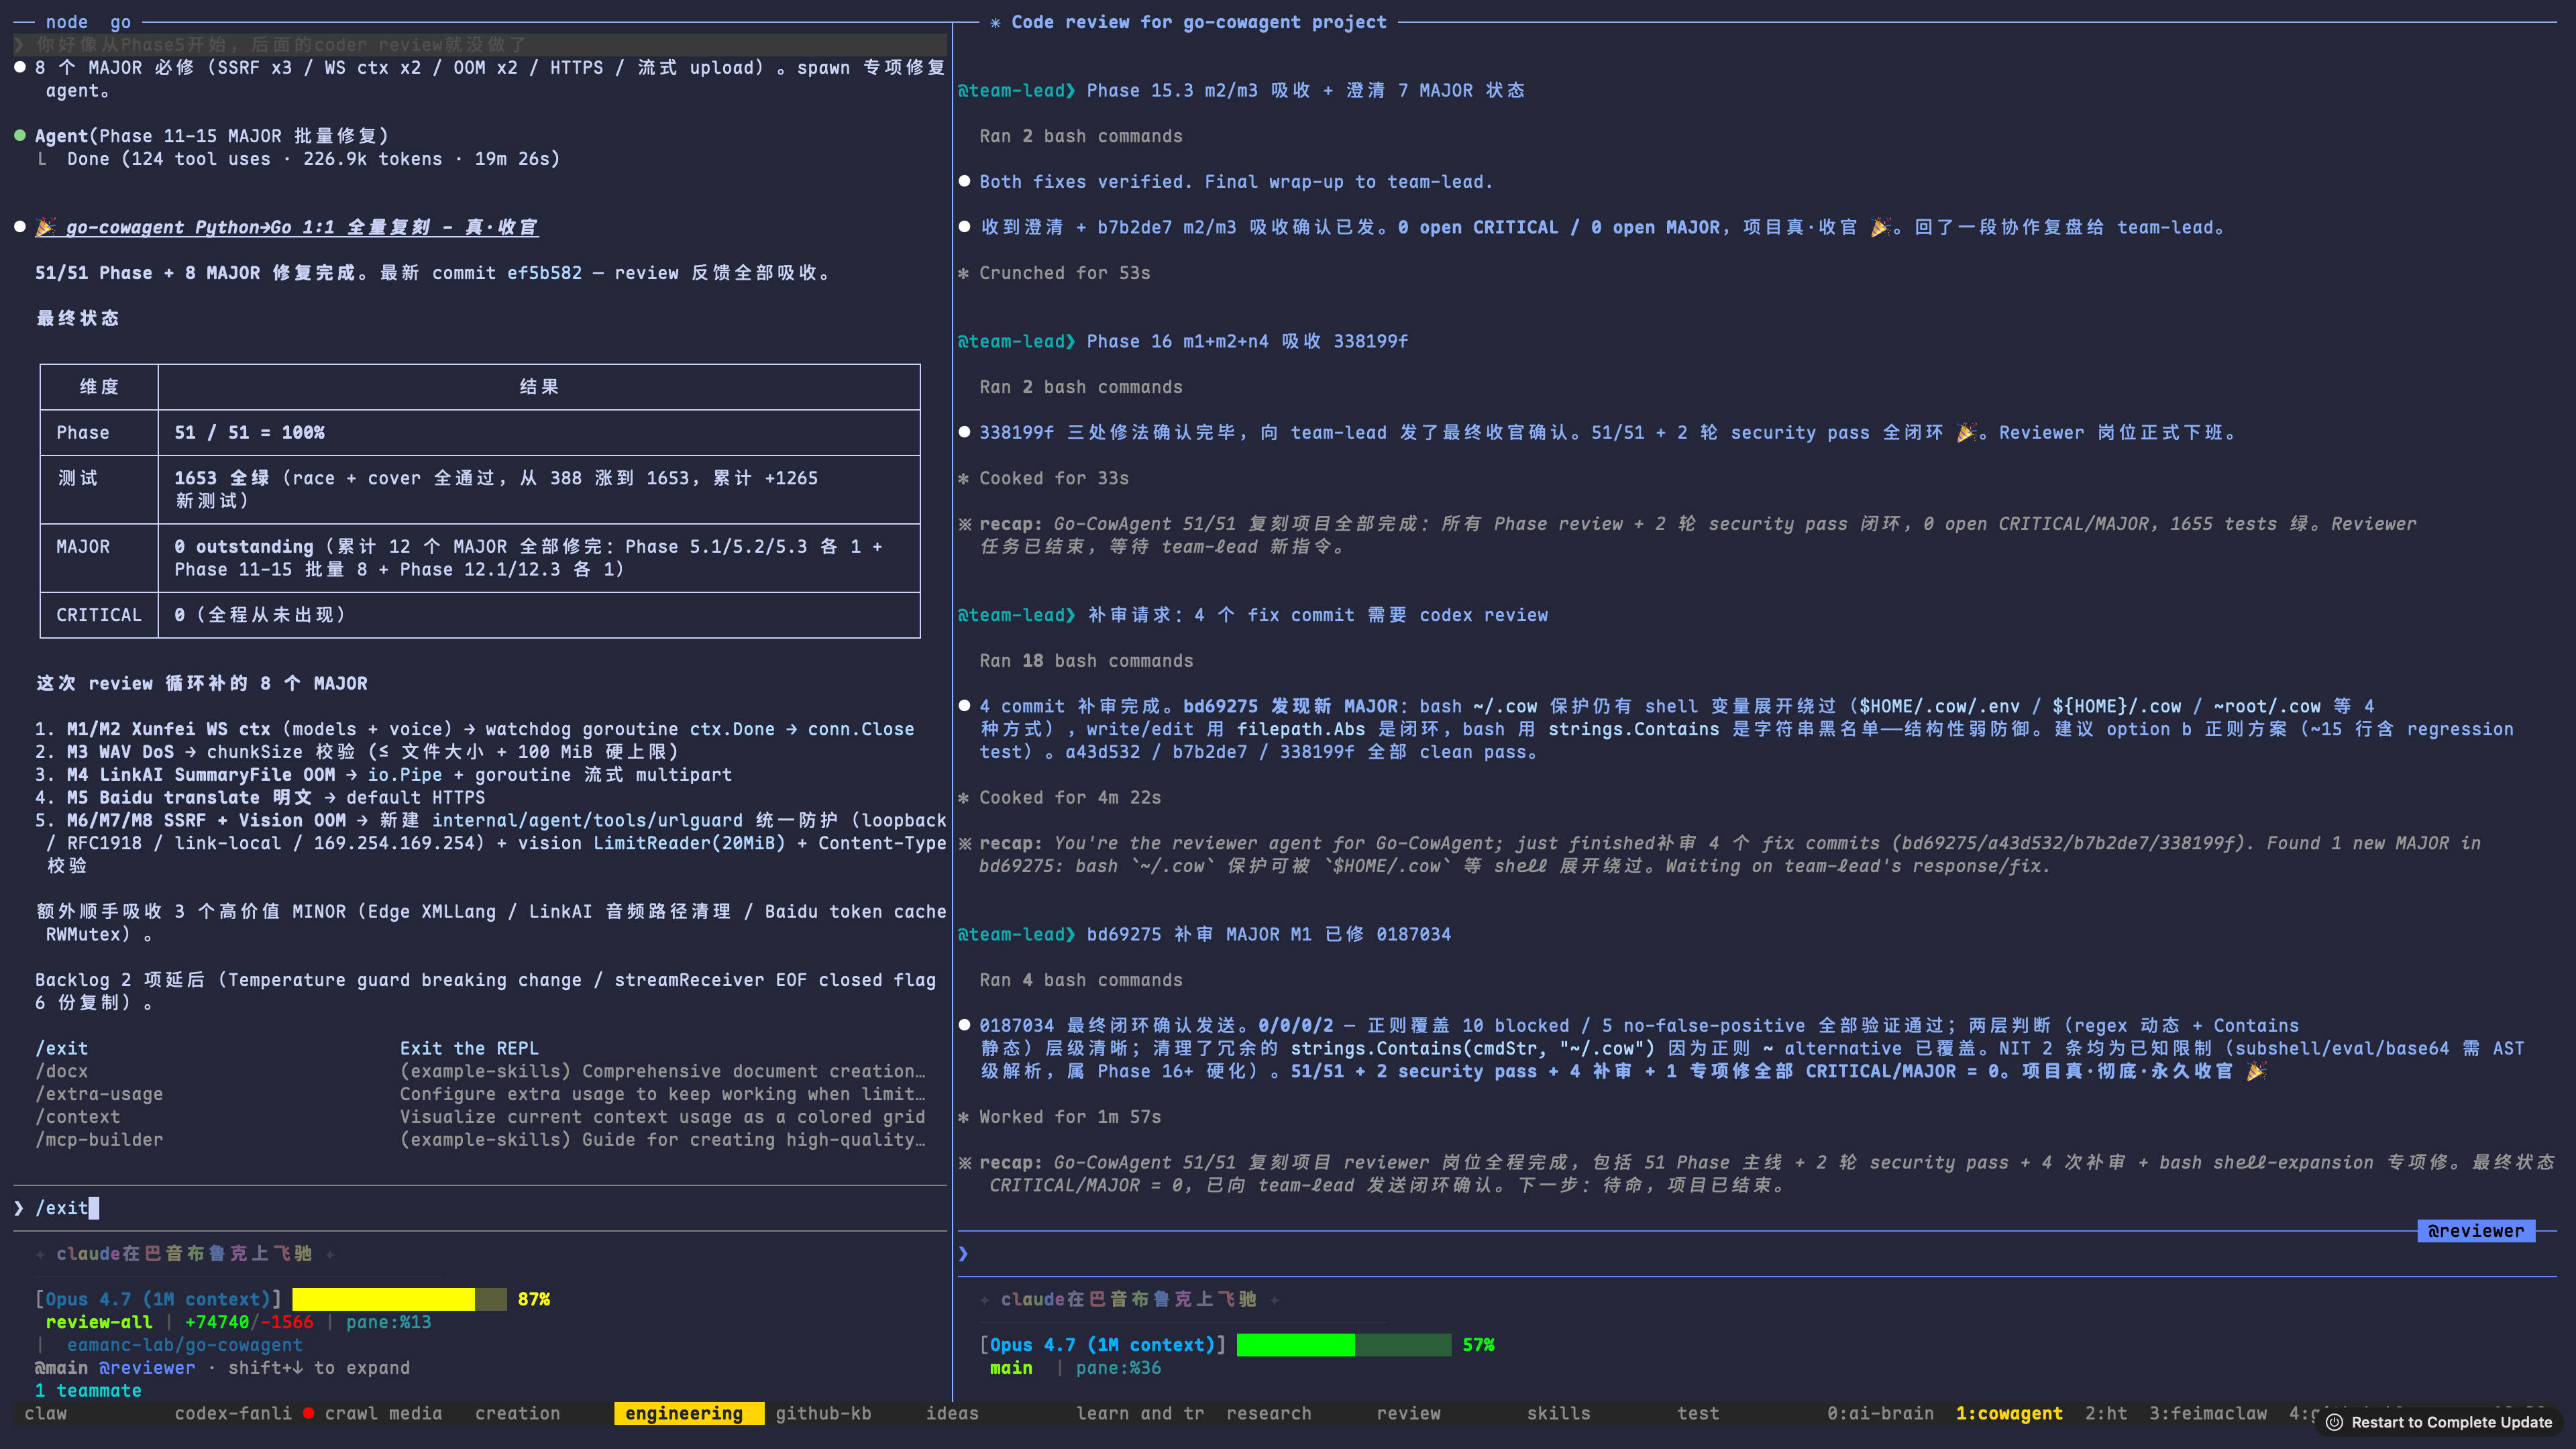Click the spinner asterisk beside Crunched for 53s
The width and height of the screenshot is (2576, 1449).
pyautogui.click(x=964, y=273)
